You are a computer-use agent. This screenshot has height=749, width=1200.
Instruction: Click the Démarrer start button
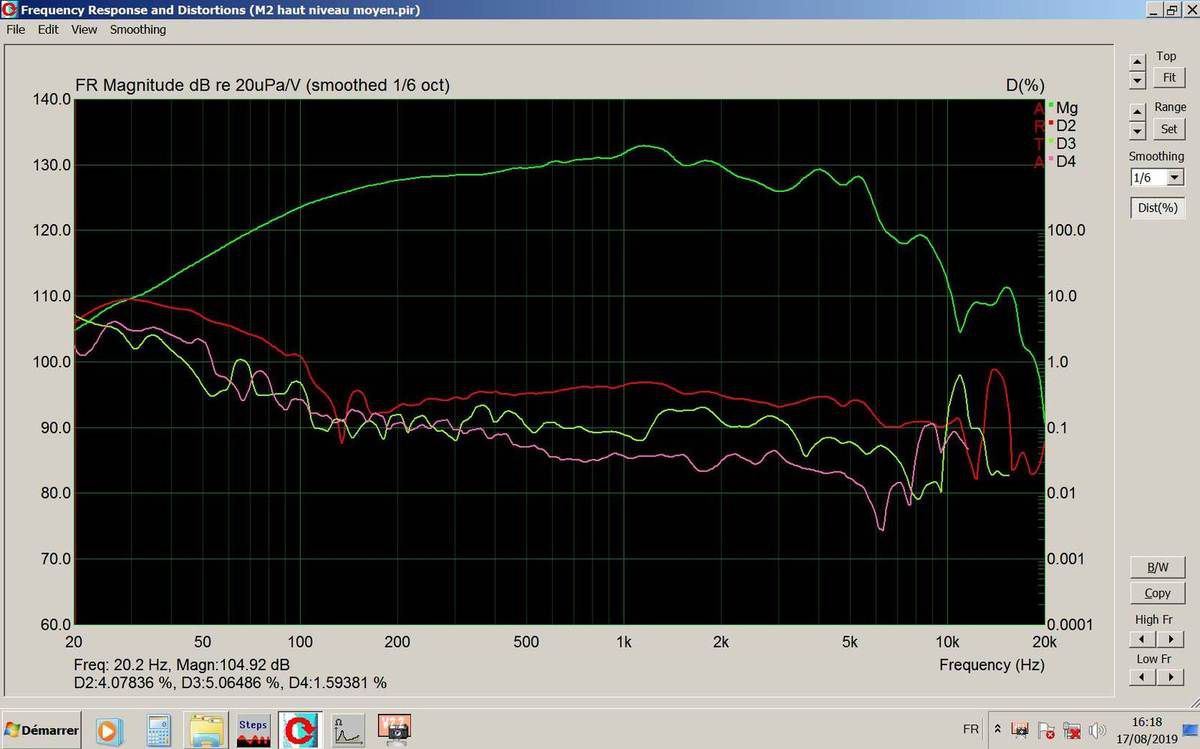coord(41,730)
